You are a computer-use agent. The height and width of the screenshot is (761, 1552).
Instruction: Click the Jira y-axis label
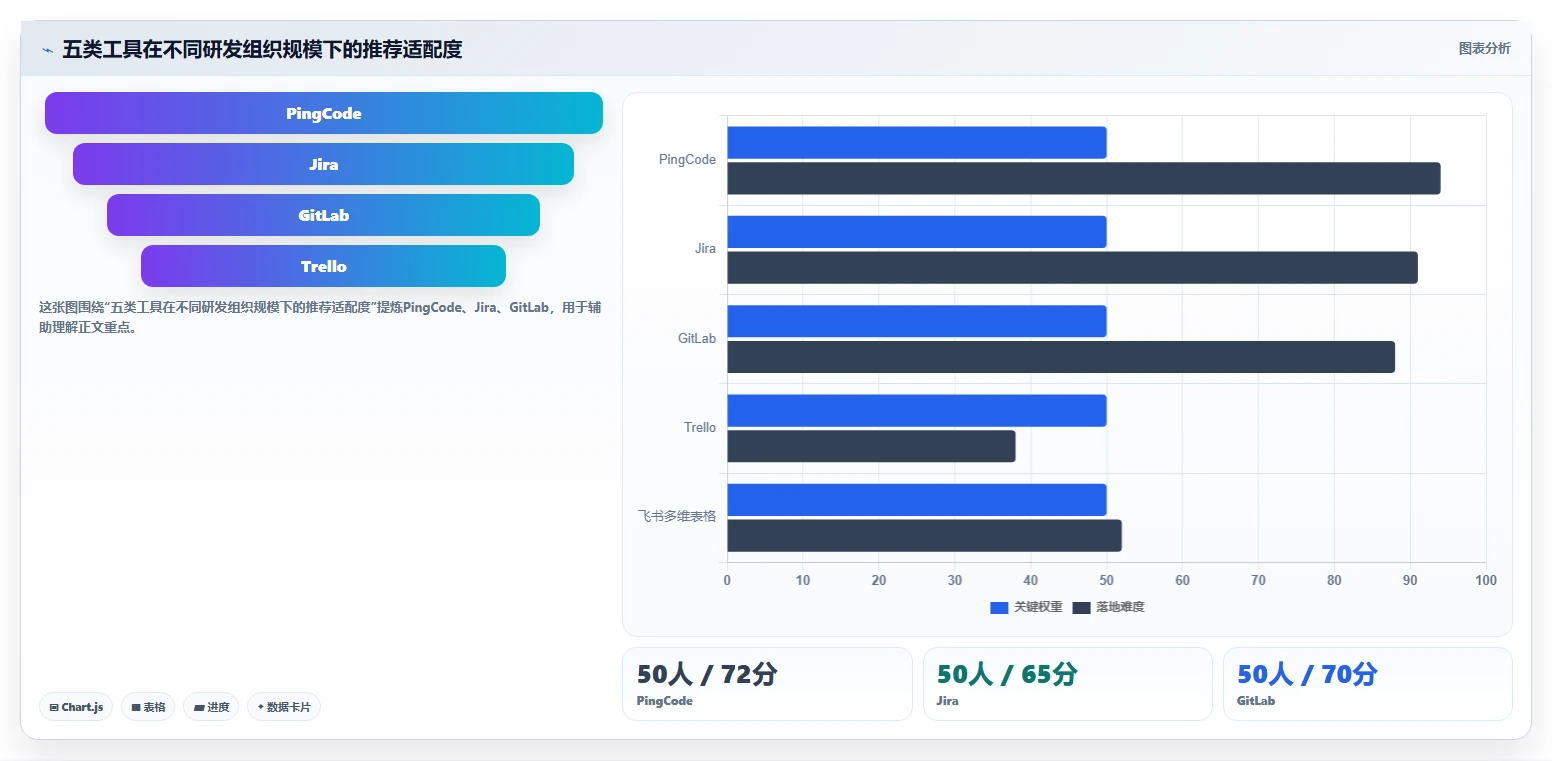point(705,249)
